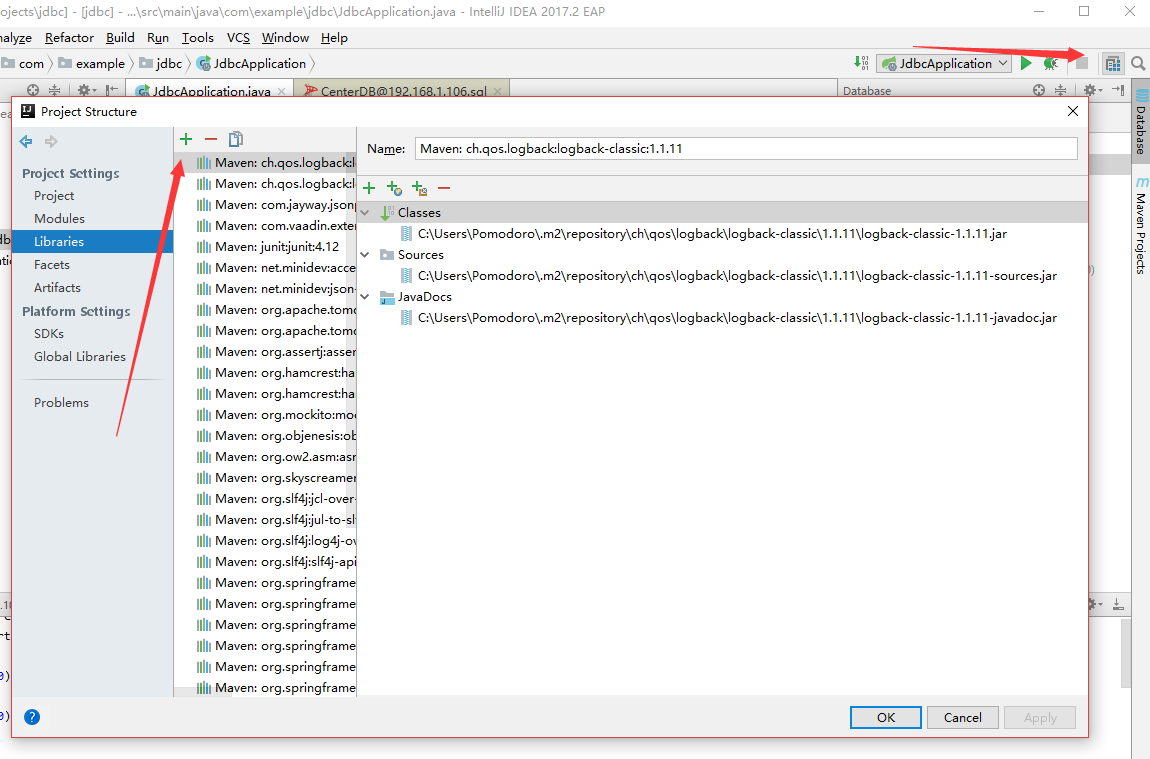Collapse the Classes node

click(x=365, y=213)
